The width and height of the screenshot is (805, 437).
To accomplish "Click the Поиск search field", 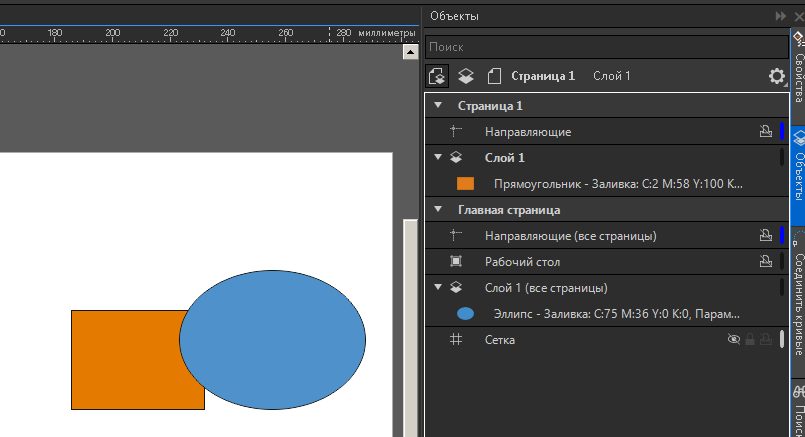I will point(606,47).
